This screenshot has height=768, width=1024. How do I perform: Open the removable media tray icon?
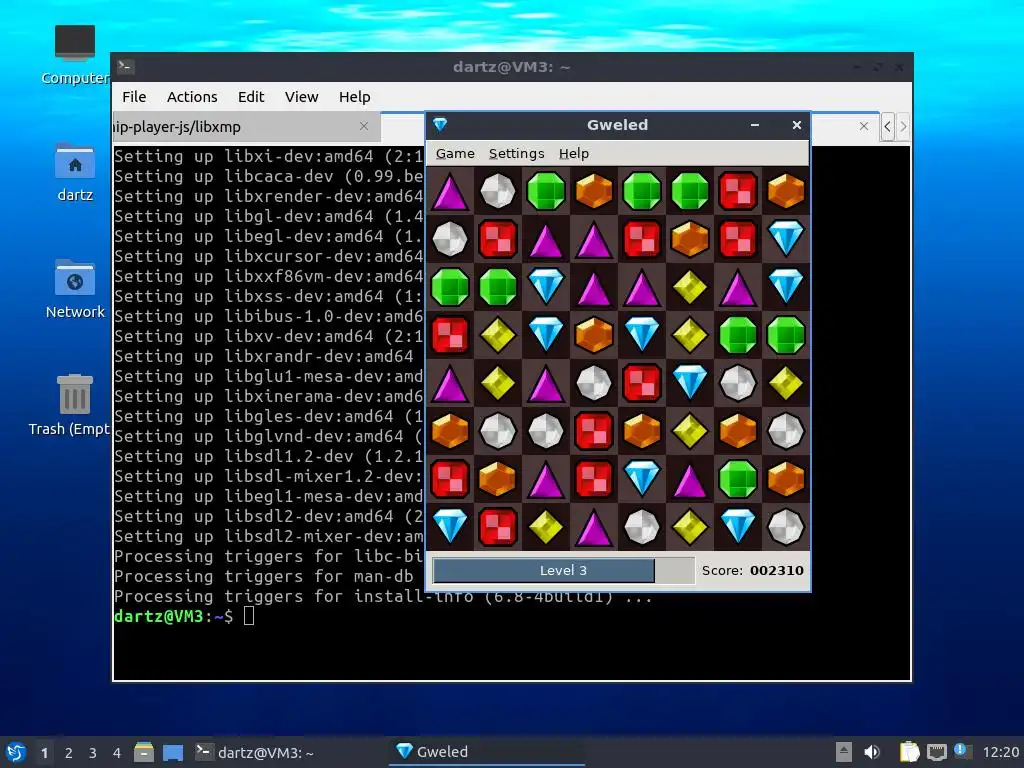pos(844,752)
